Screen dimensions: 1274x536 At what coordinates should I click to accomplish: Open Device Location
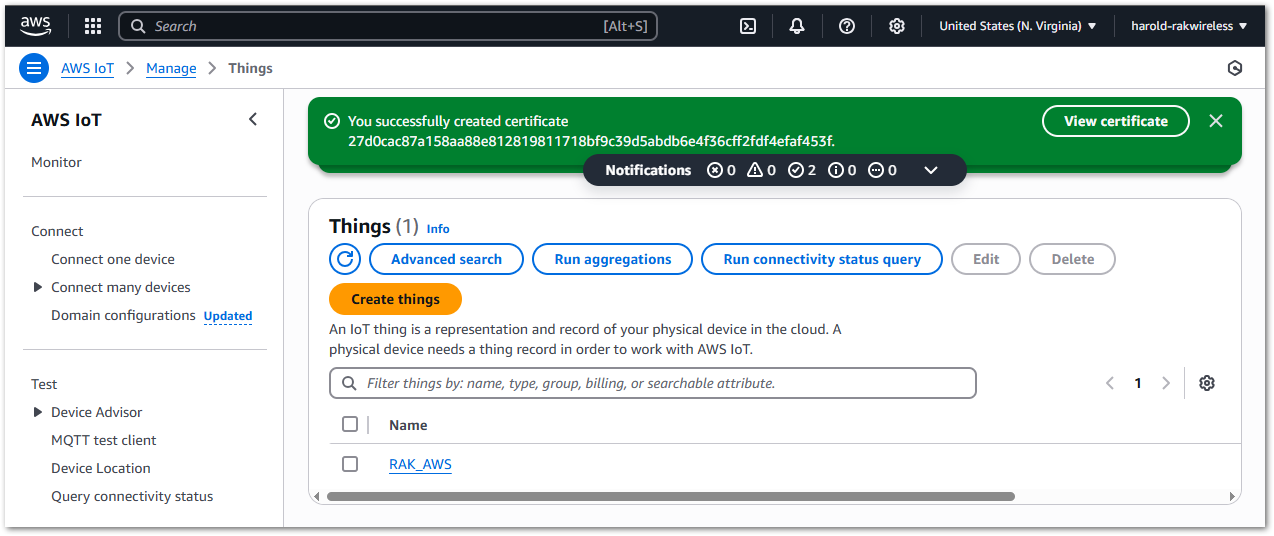(101, 468)
